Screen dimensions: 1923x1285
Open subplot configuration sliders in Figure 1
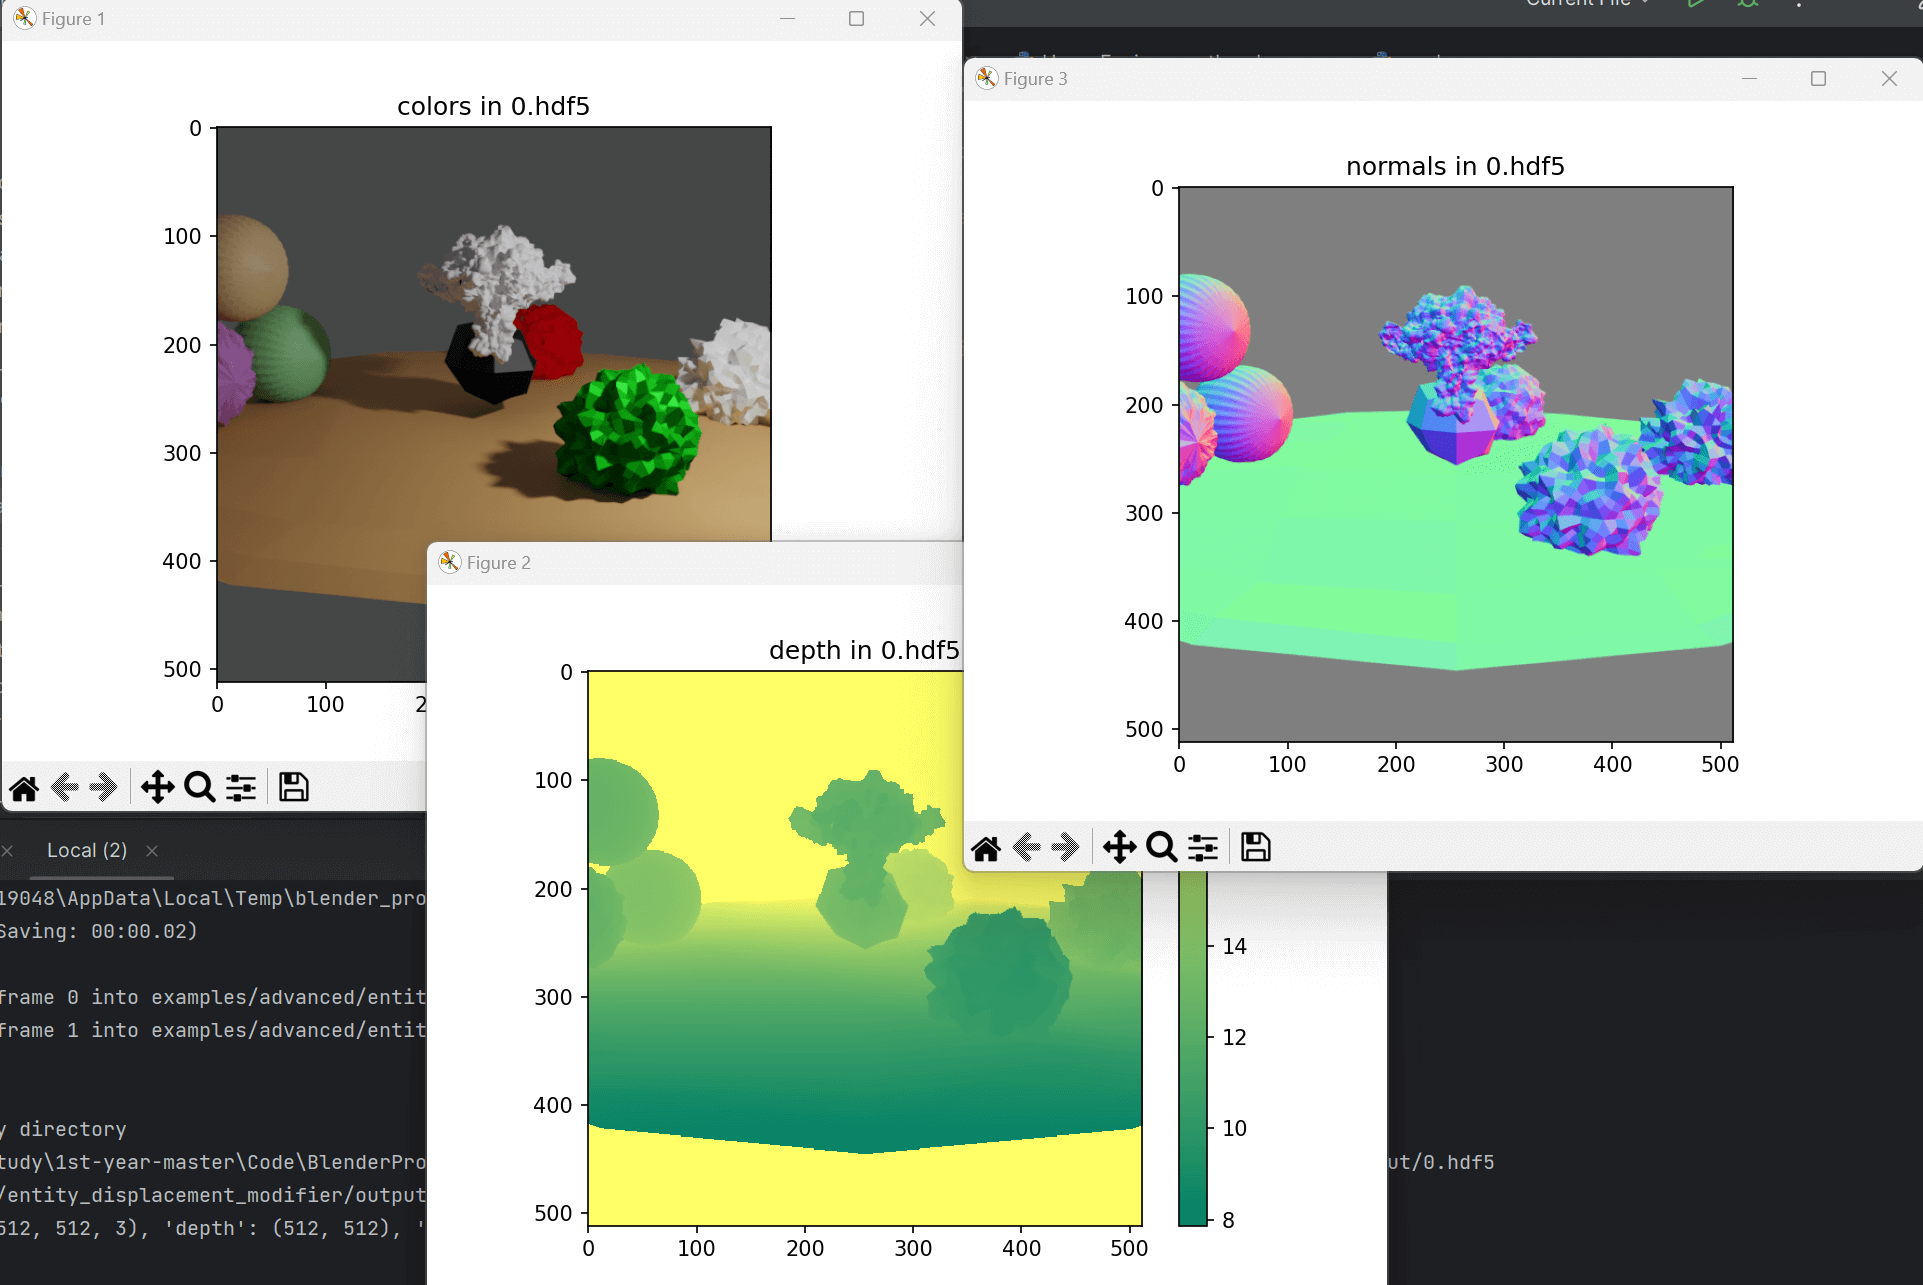[x=240, y=787]
